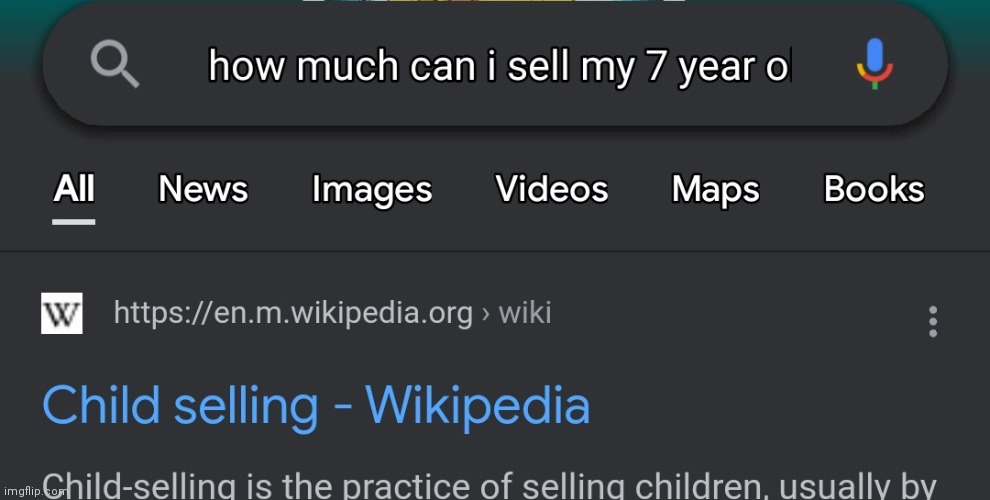Click the en.m.wikipedia.org URL text
This screenshot has height=500, width=990.
pyautogui.click(x=293, y=313)
